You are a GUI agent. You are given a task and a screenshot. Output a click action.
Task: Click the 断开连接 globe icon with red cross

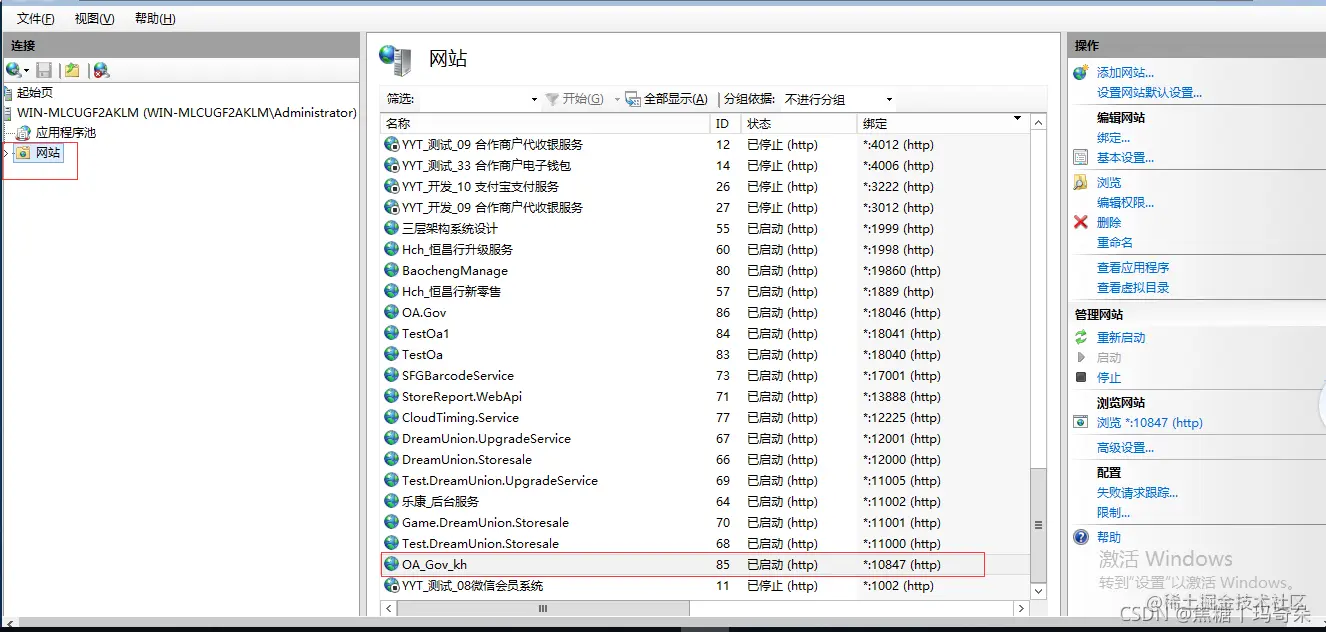tap(100, 70)
